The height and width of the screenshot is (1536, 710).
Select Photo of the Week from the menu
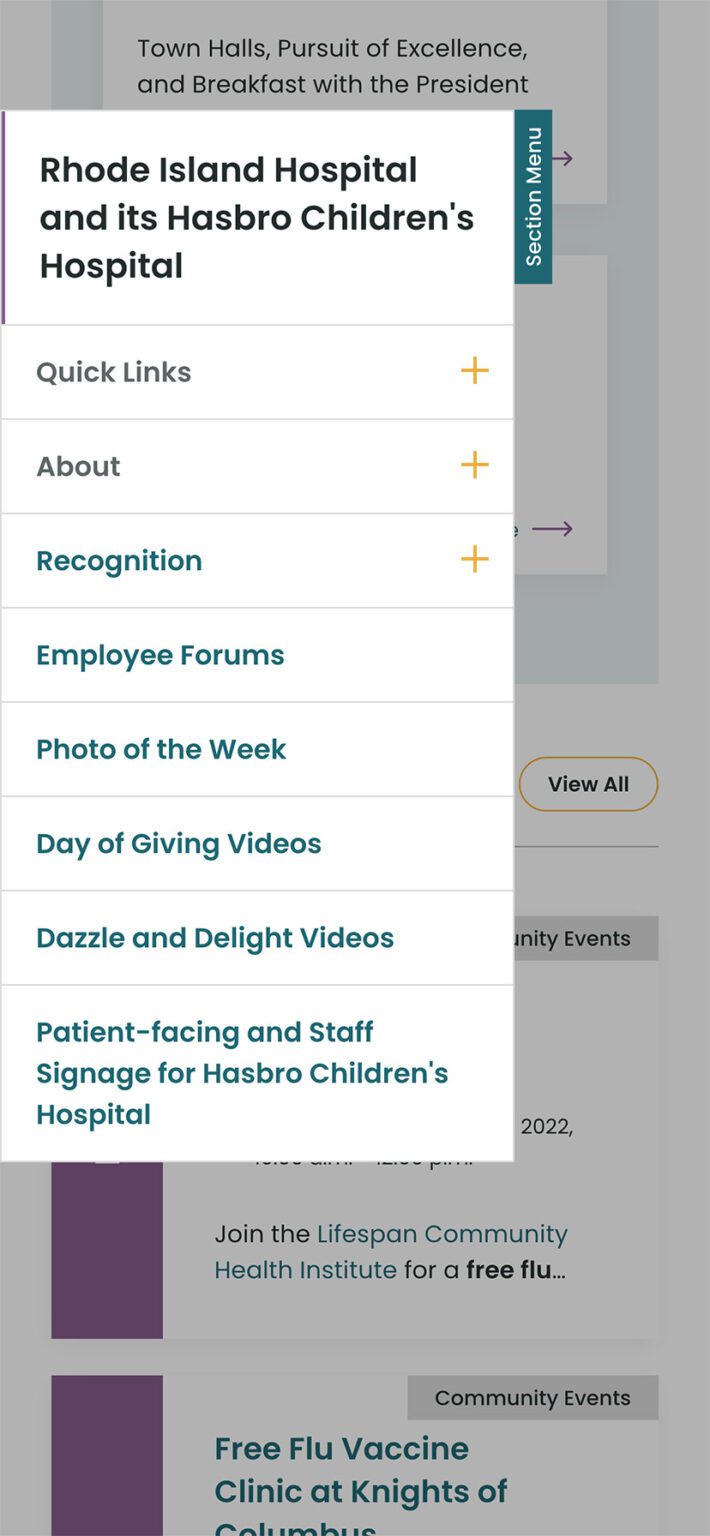tap(160, 749)
